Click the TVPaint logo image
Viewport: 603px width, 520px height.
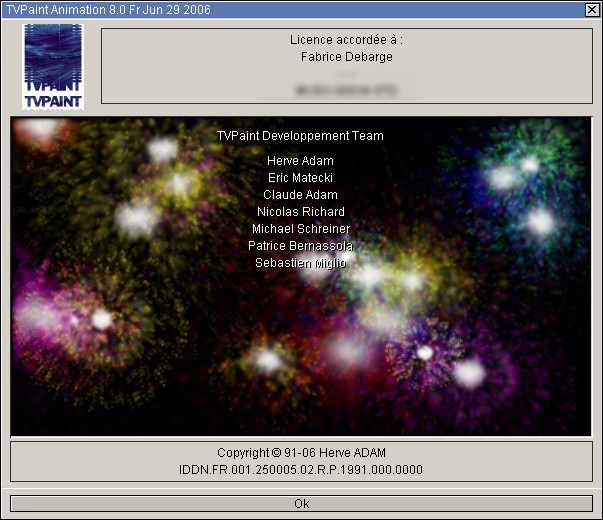click(53, 67)
